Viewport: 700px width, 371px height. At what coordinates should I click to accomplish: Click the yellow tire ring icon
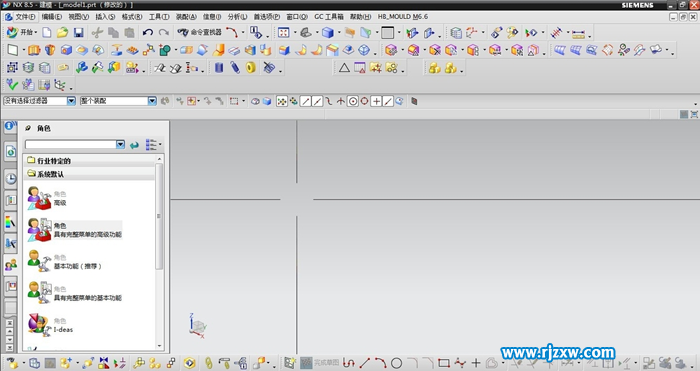[251, 67]
